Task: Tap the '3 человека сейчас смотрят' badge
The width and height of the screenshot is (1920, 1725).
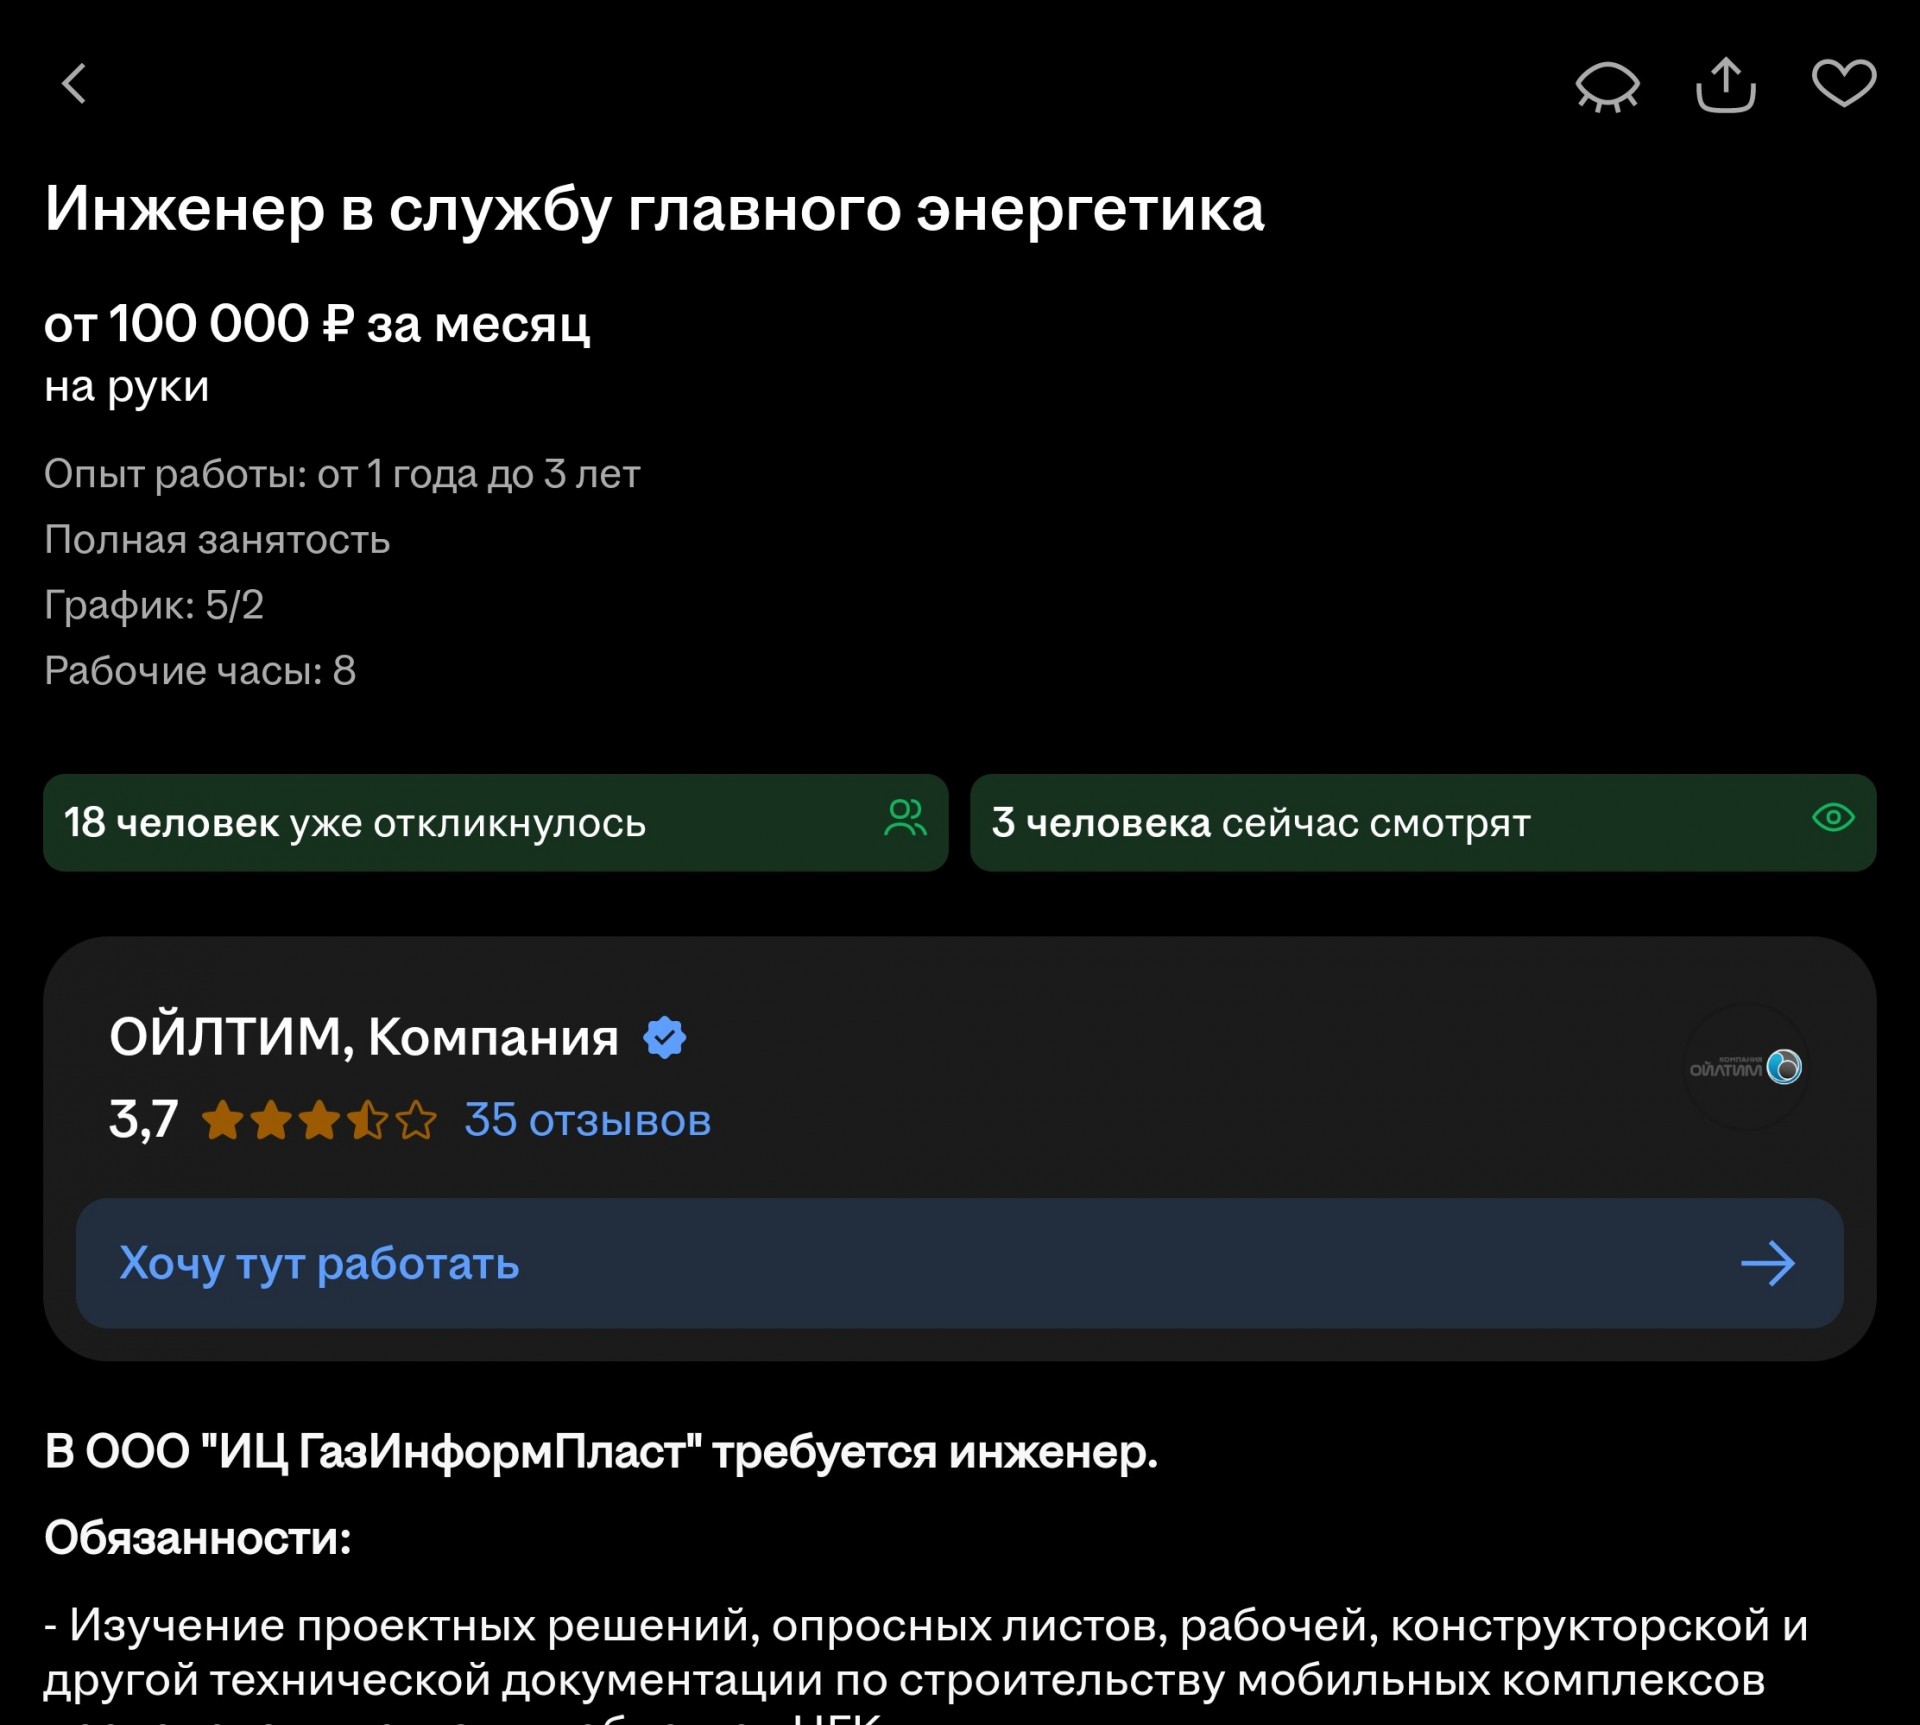Action: click(x=1423, y=822)
